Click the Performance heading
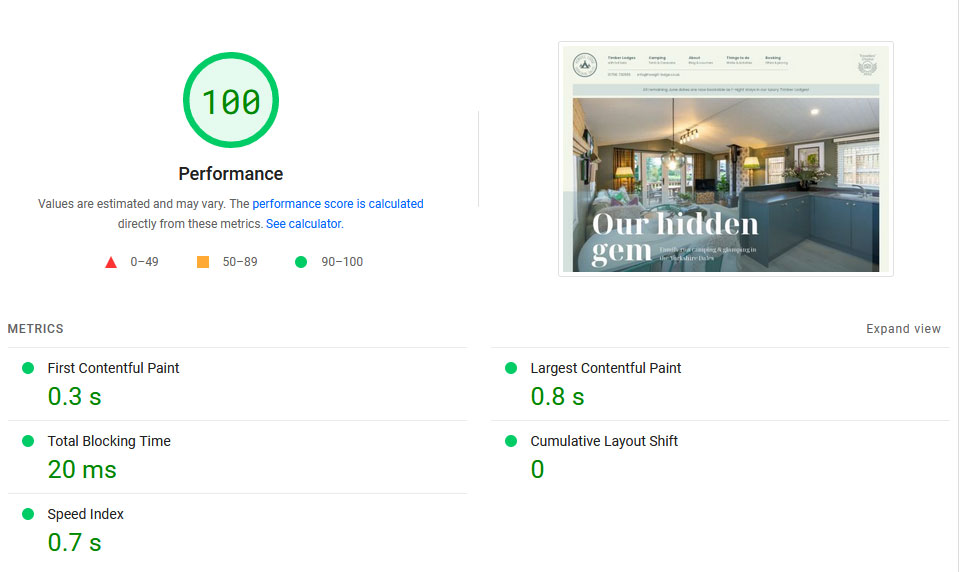This screenshot has width=959, height=572. (x=231, y=174)
